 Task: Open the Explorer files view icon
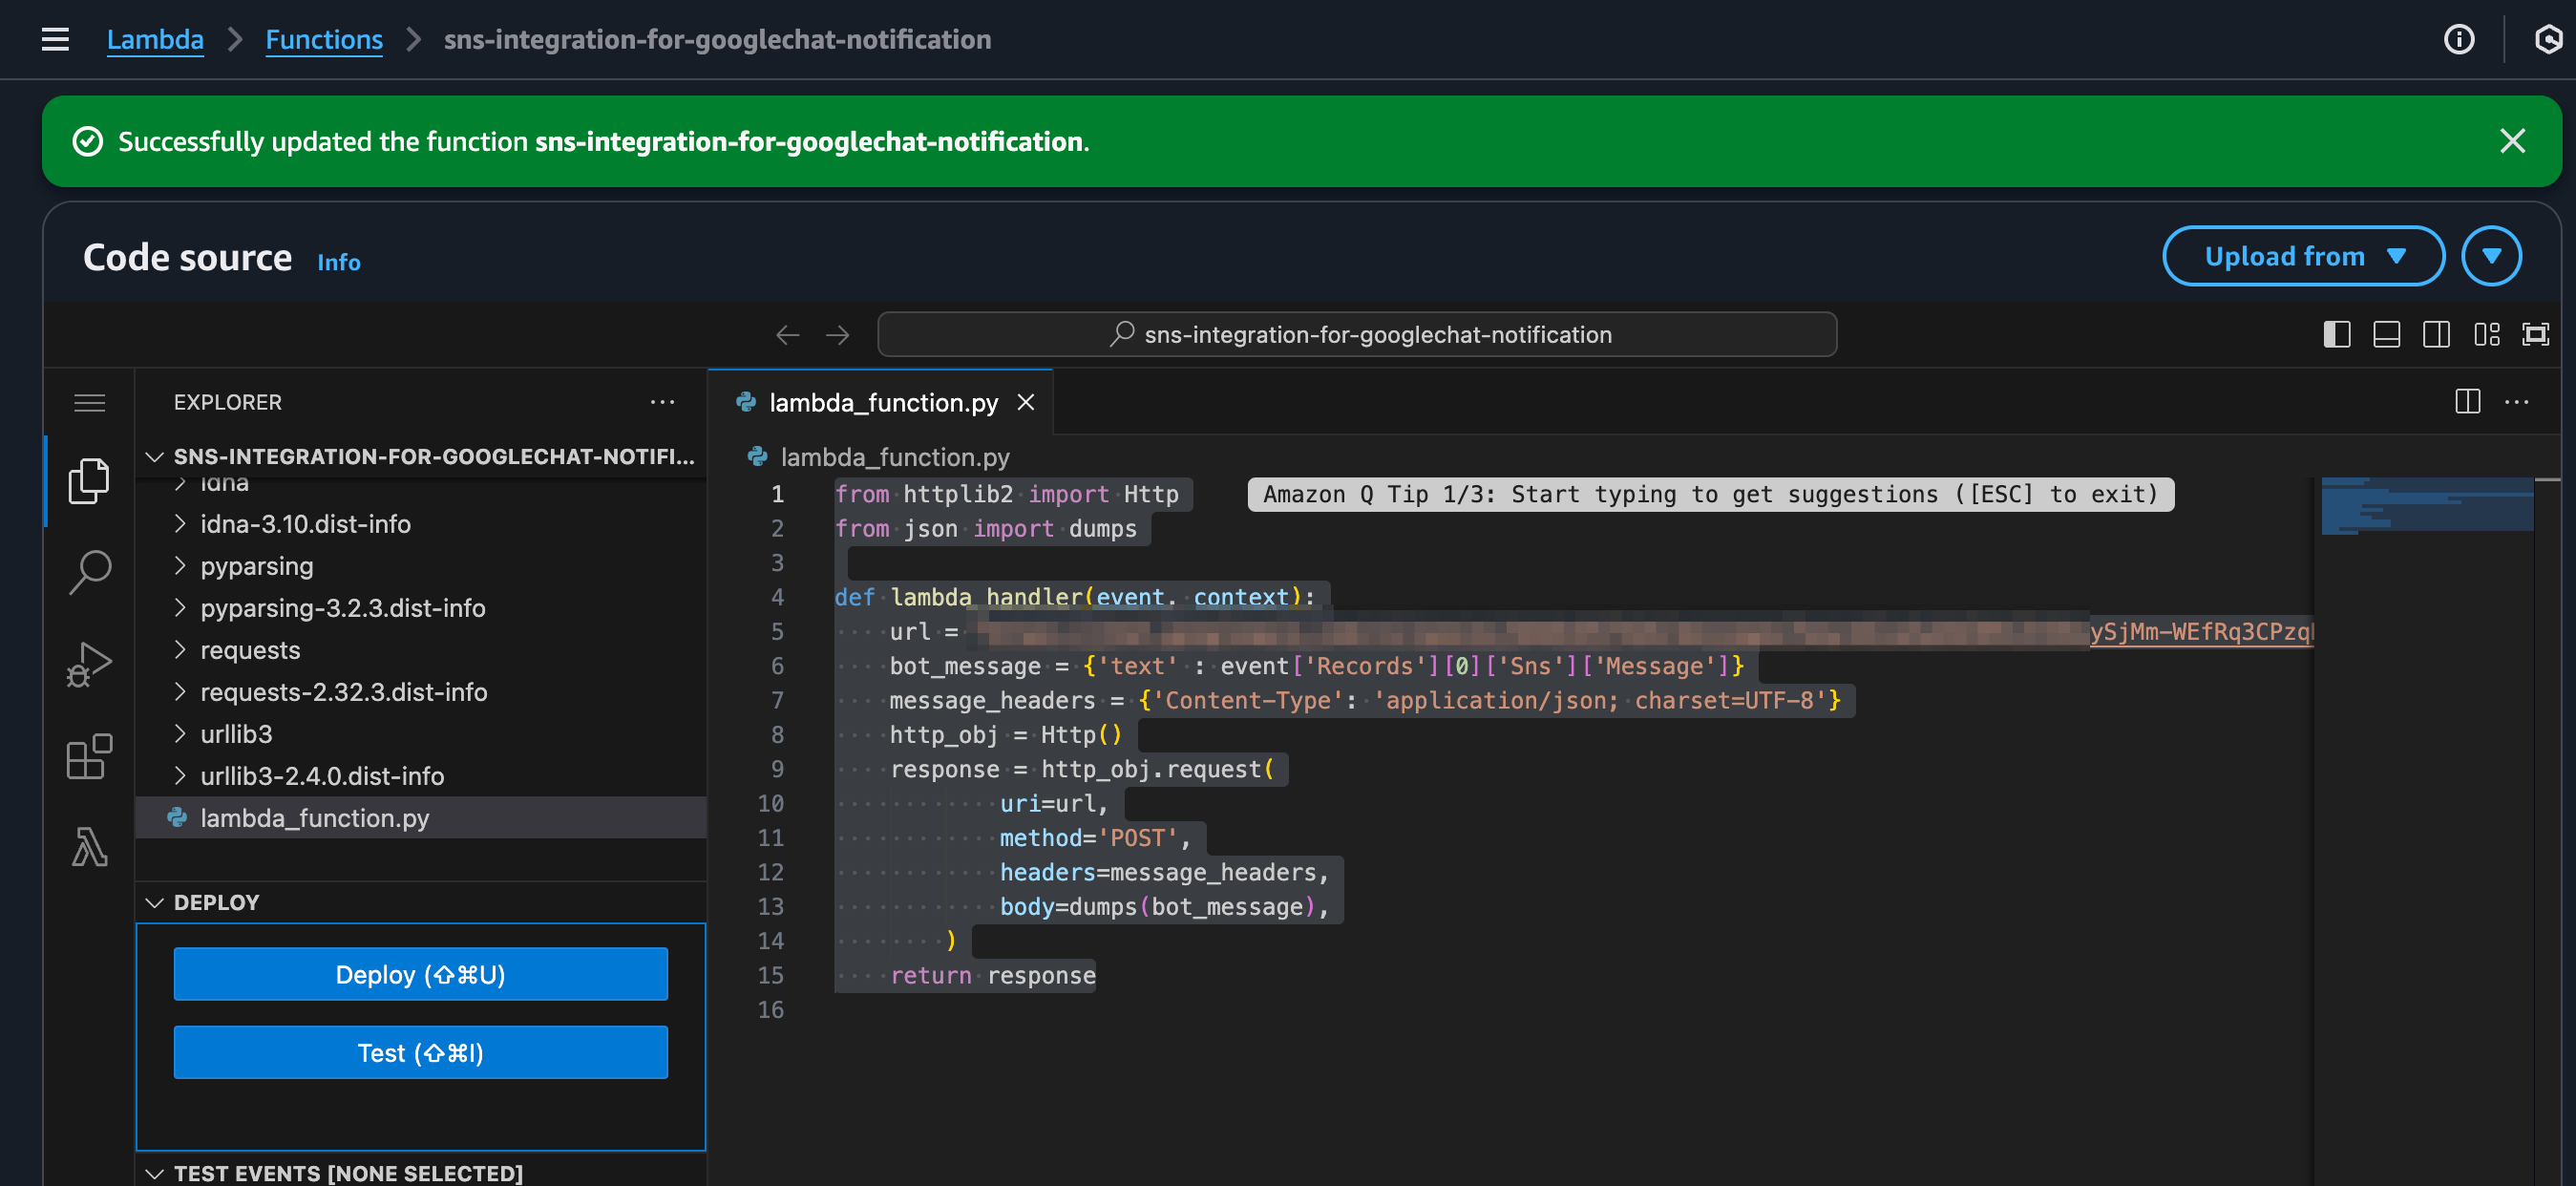(x=90, y=481)
